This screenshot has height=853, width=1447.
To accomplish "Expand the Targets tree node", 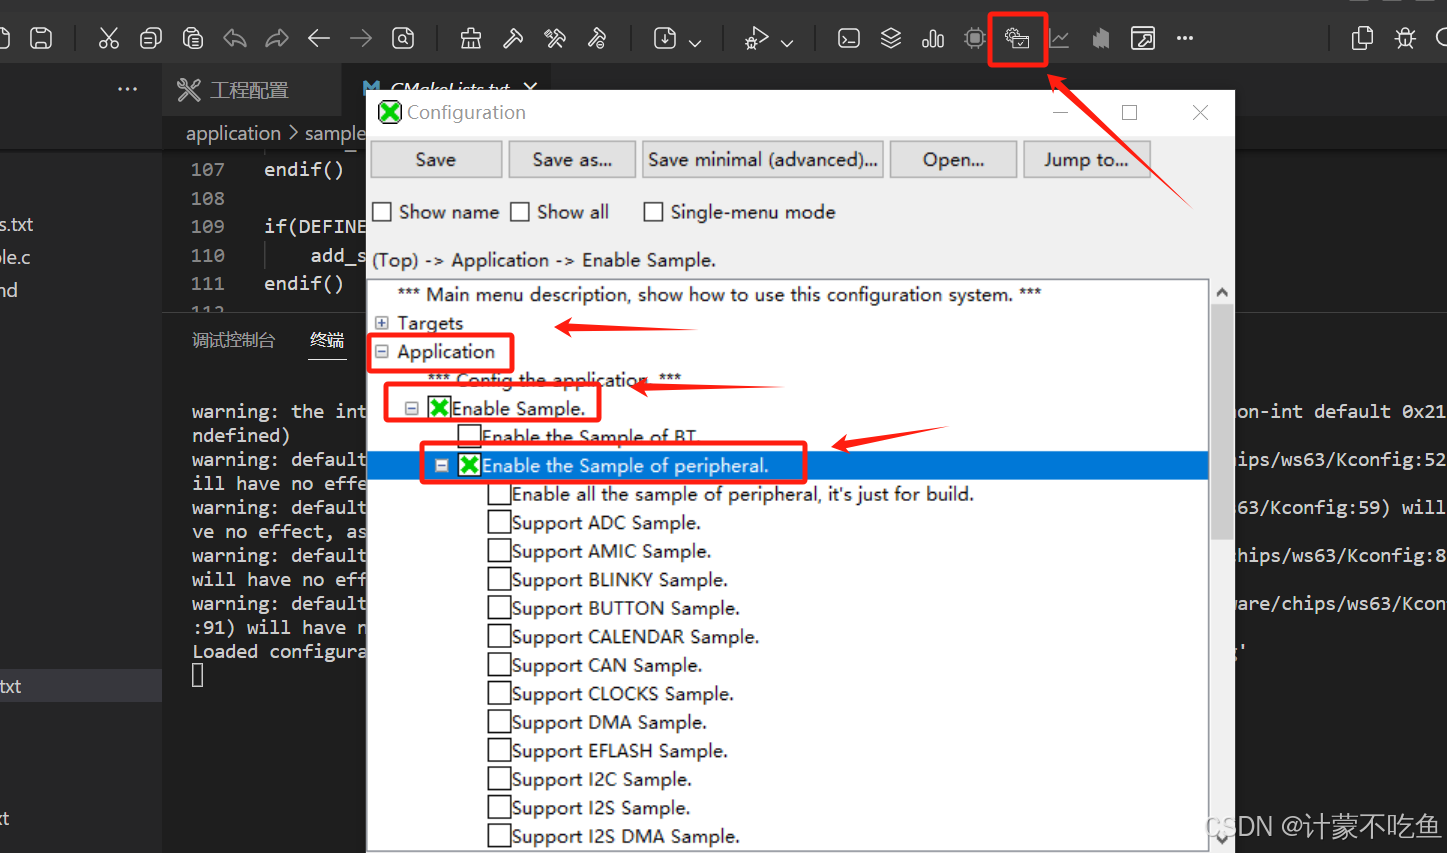I will click(382, 323).
